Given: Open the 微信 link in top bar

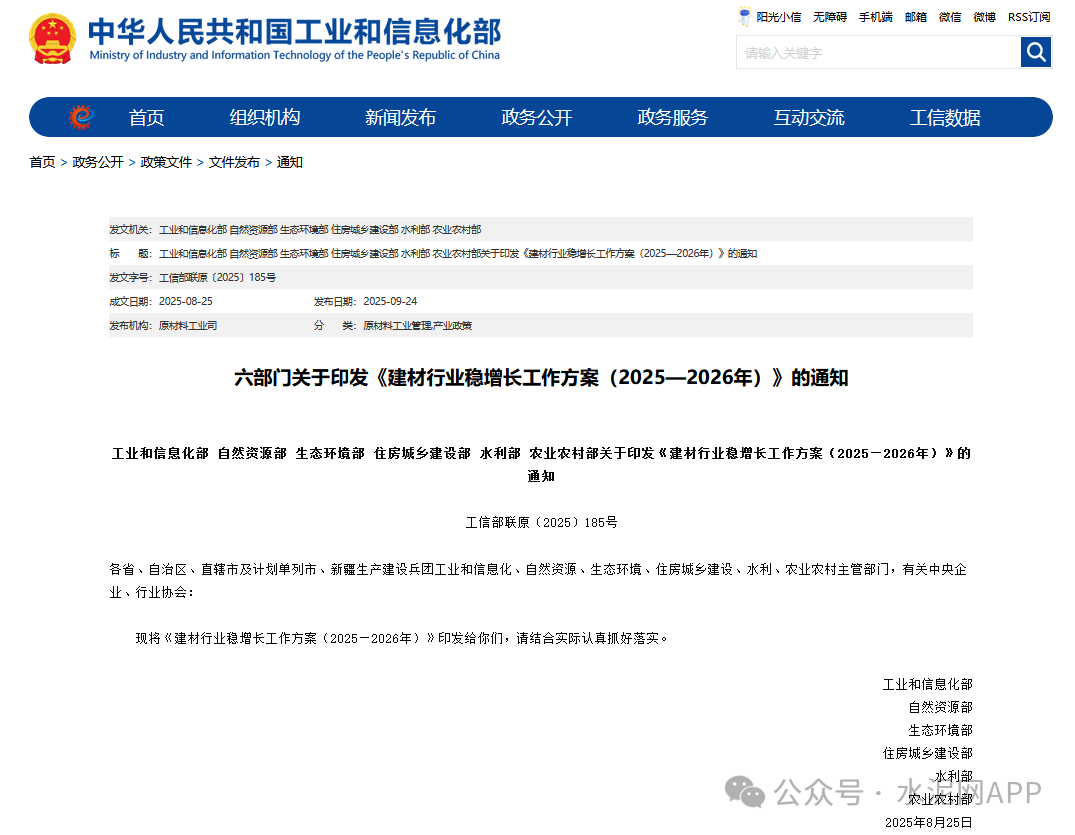Looking at the screenshot, I should click(x=949, y=17).
